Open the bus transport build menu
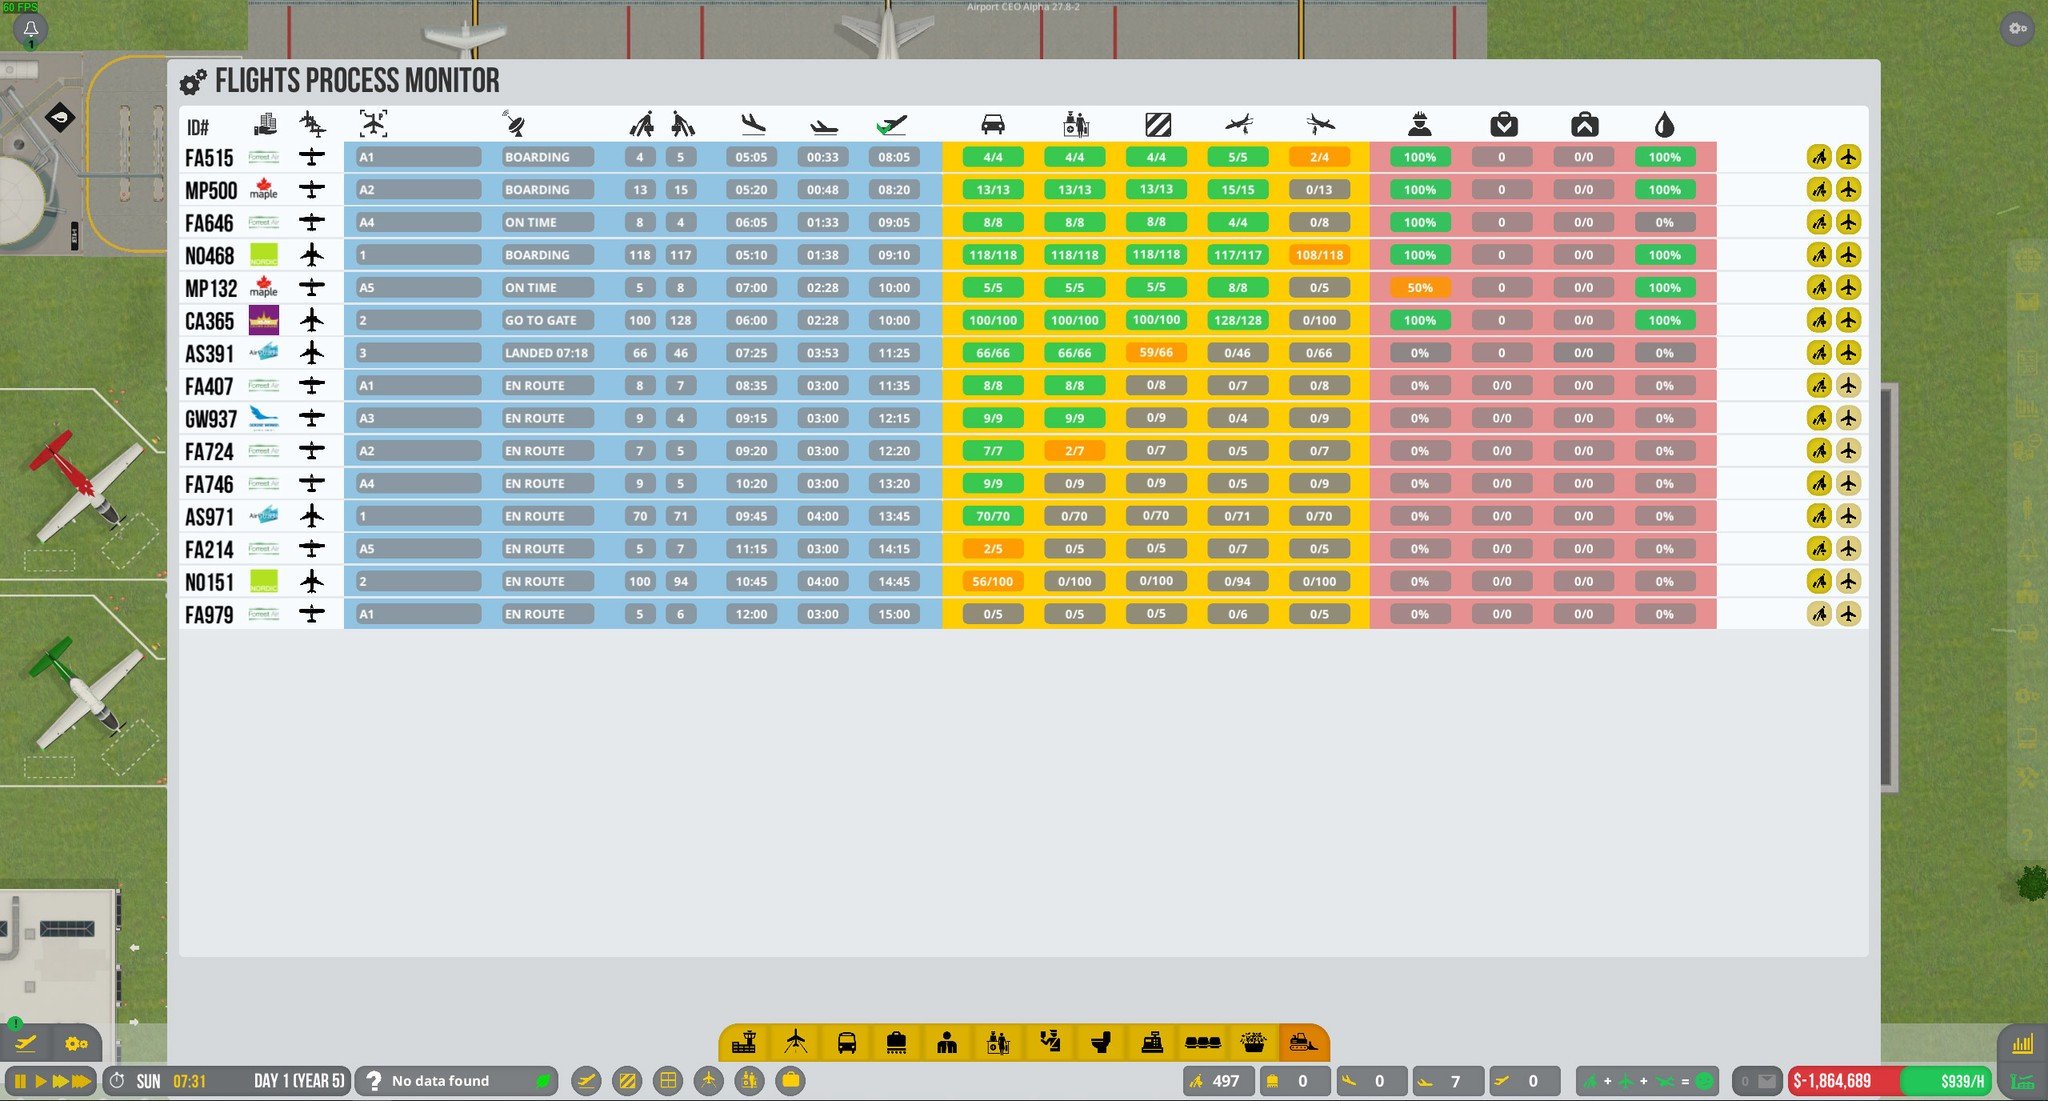This screenshot has width=2048, height=1101. [x=846, y=1043]
